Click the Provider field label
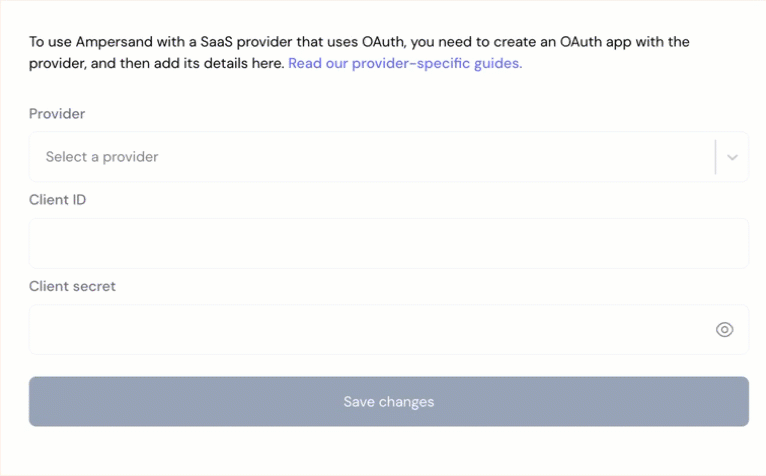The height and width of the screenshot is (476, 766). click(x=57, y=113)
